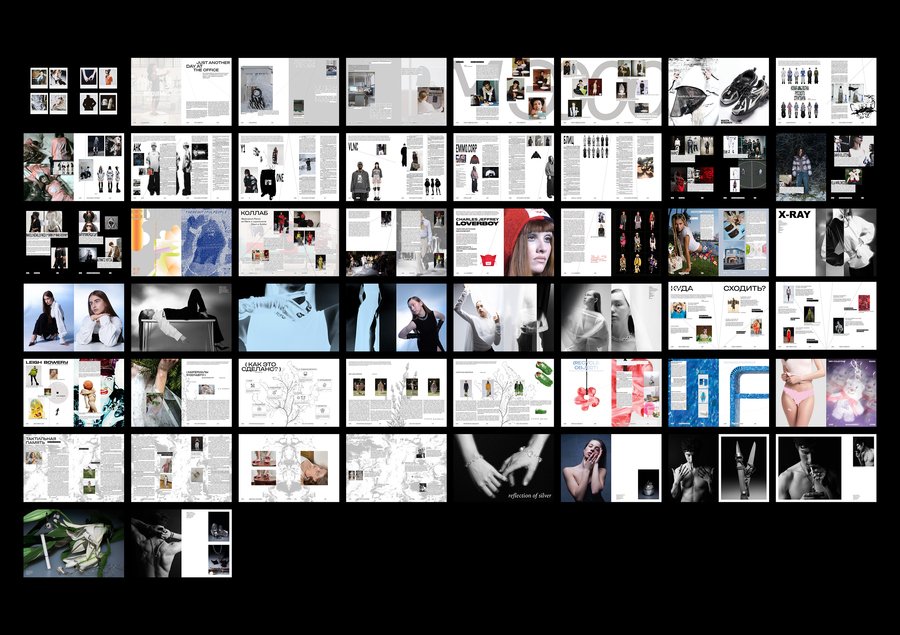Open the shirtless man and scissors spread
This screenshot has height=635, width=900.
tap(719, 468)
